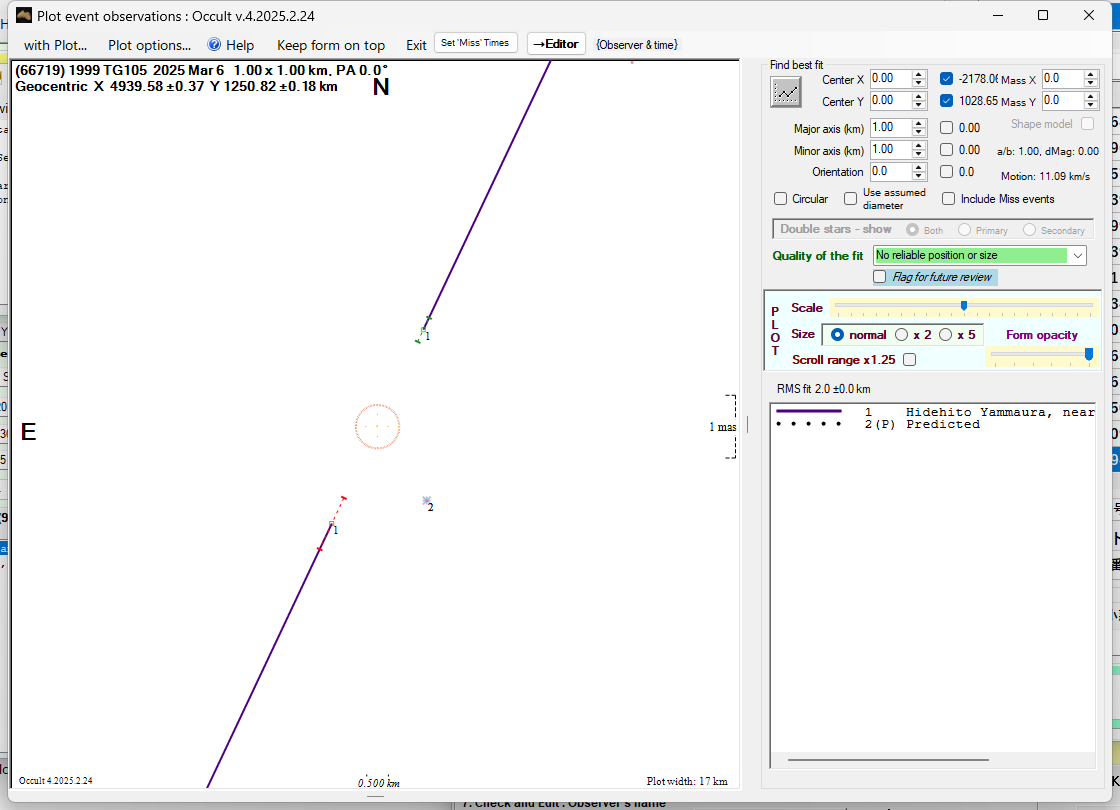1120x810 pixels.
Task: Select the x 2 plot size radio button
Action: tap(902, 335)
